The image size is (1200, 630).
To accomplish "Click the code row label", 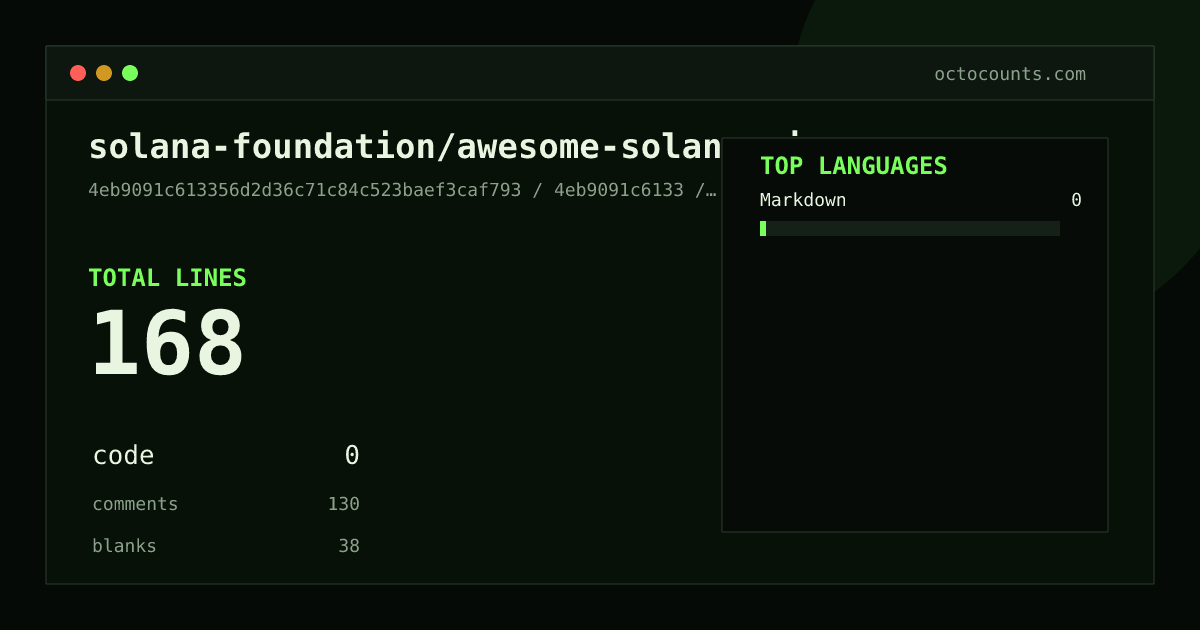I will (123, 456).
